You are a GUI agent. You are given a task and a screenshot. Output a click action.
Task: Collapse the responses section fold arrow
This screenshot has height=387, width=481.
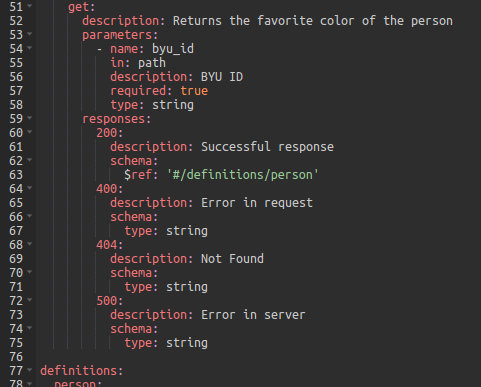click(x=30, y=118)
